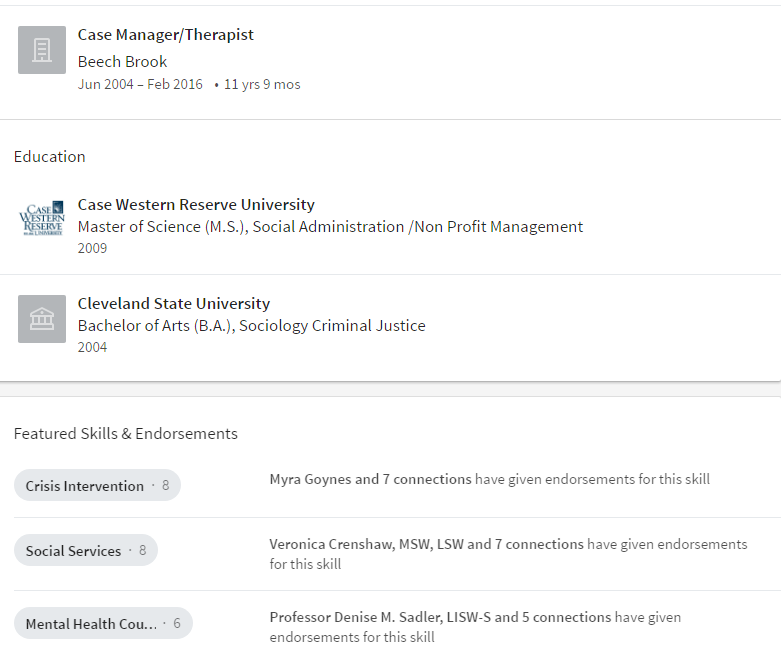
Task: Click the Master of Science degree line
Action: coord(330,227)
